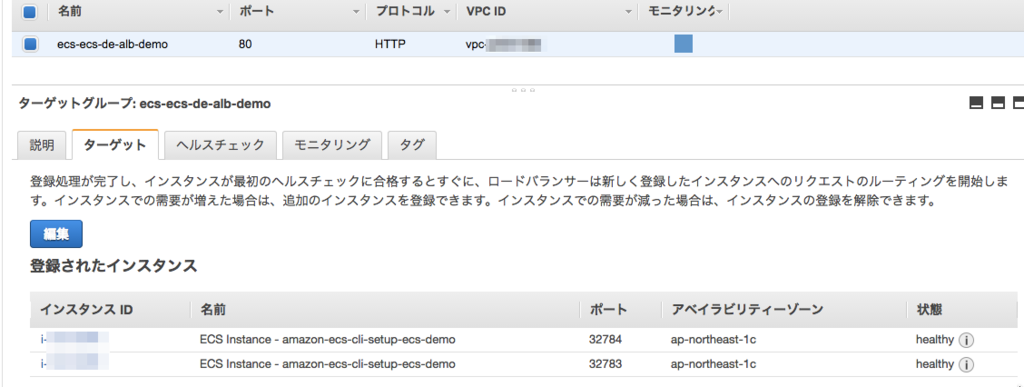Screen dimensions: 1024x387
Task: Click port value 32783
Action: [x=605, y=364]
